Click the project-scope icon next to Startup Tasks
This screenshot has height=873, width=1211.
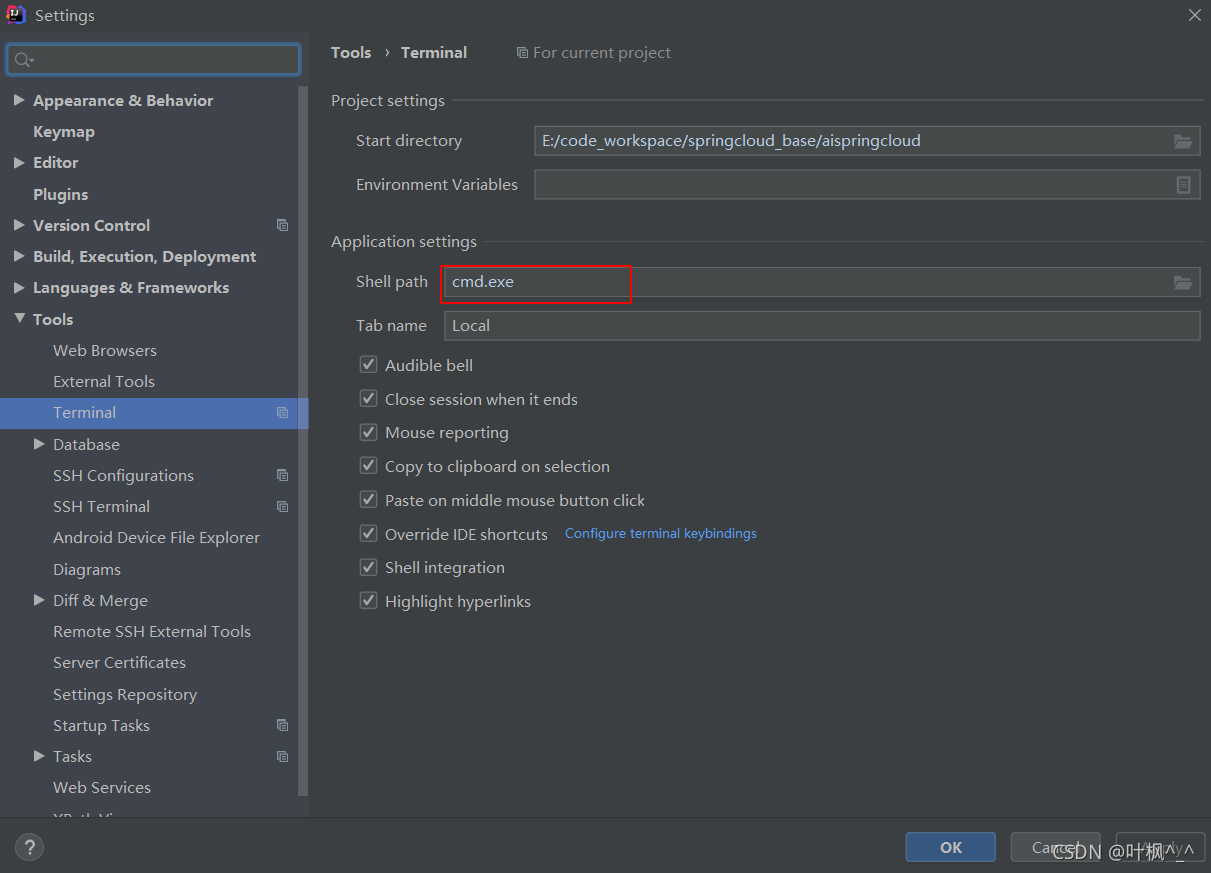pyautogui.click(x=282, y=726)
